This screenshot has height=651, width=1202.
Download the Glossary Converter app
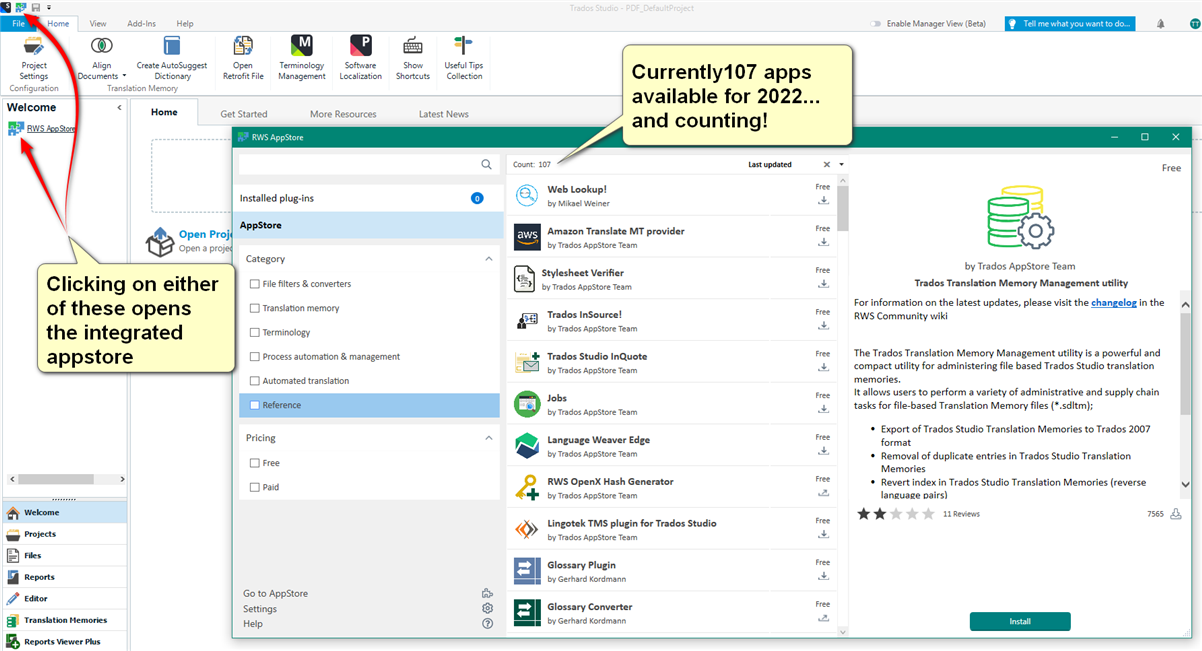823,617
